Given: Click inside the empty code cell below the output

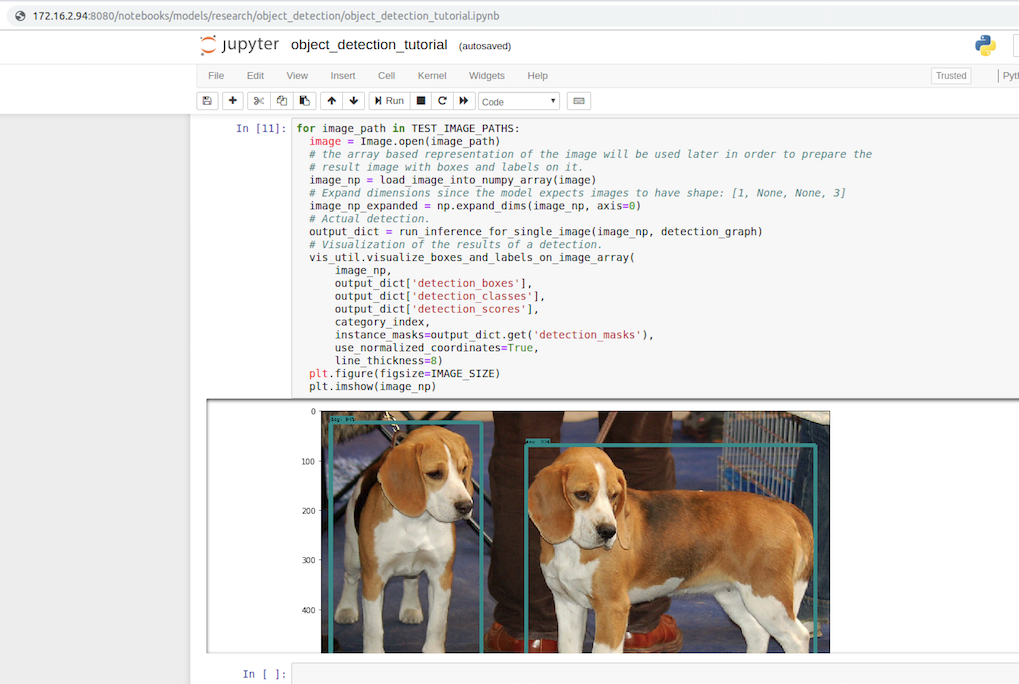Looking at the screenshot, I should pyautogui.click(x=600, y=674).
